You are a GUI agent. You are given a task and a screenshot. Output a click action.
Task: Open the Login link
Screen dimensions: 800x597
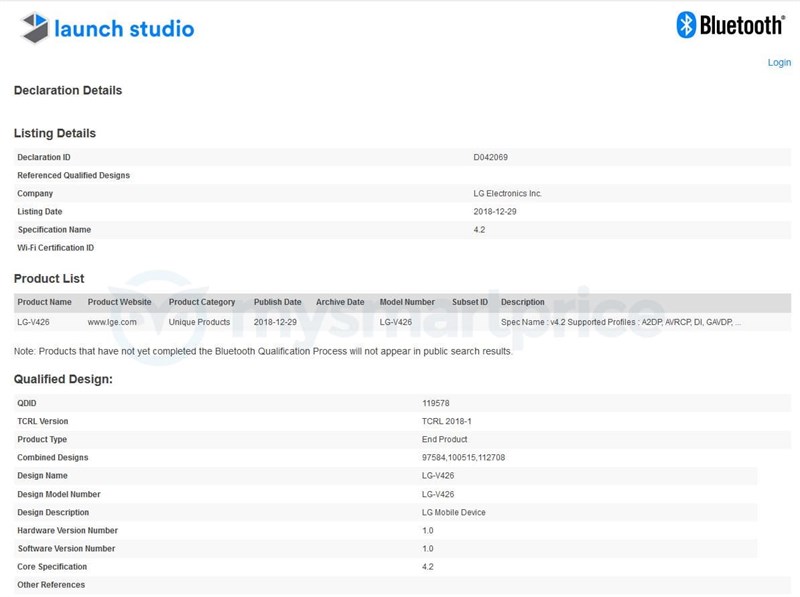[779, 62]
